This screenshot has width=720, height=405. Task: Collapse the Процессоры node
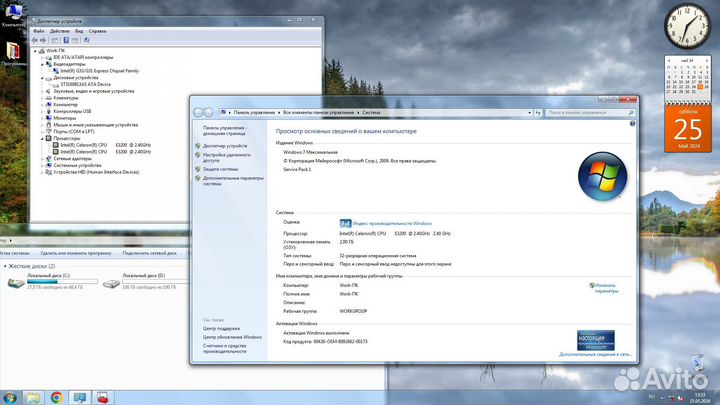[42, 138]
